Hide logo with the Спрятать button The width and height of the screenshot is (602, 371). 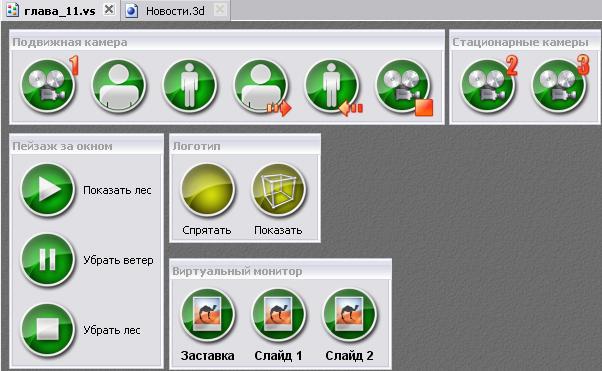(207, 190)
